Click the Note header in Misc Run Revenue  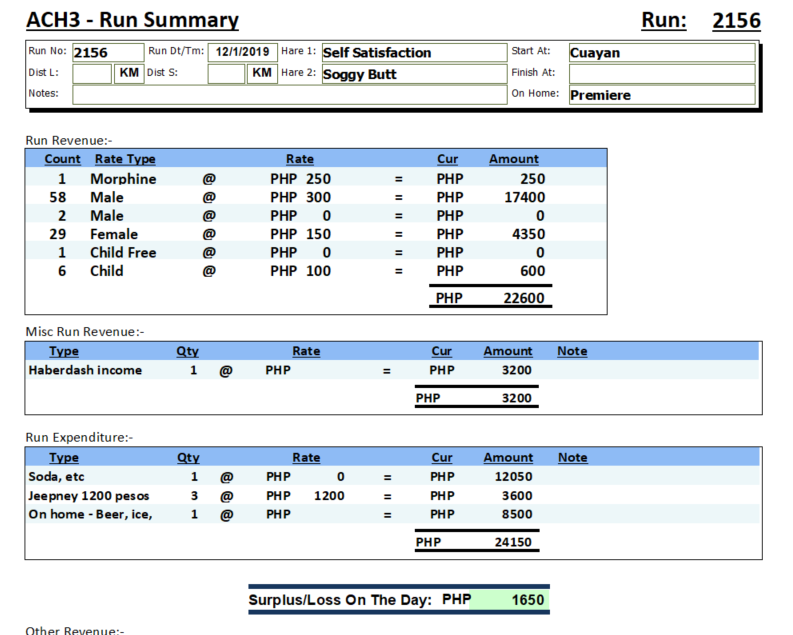572,351
